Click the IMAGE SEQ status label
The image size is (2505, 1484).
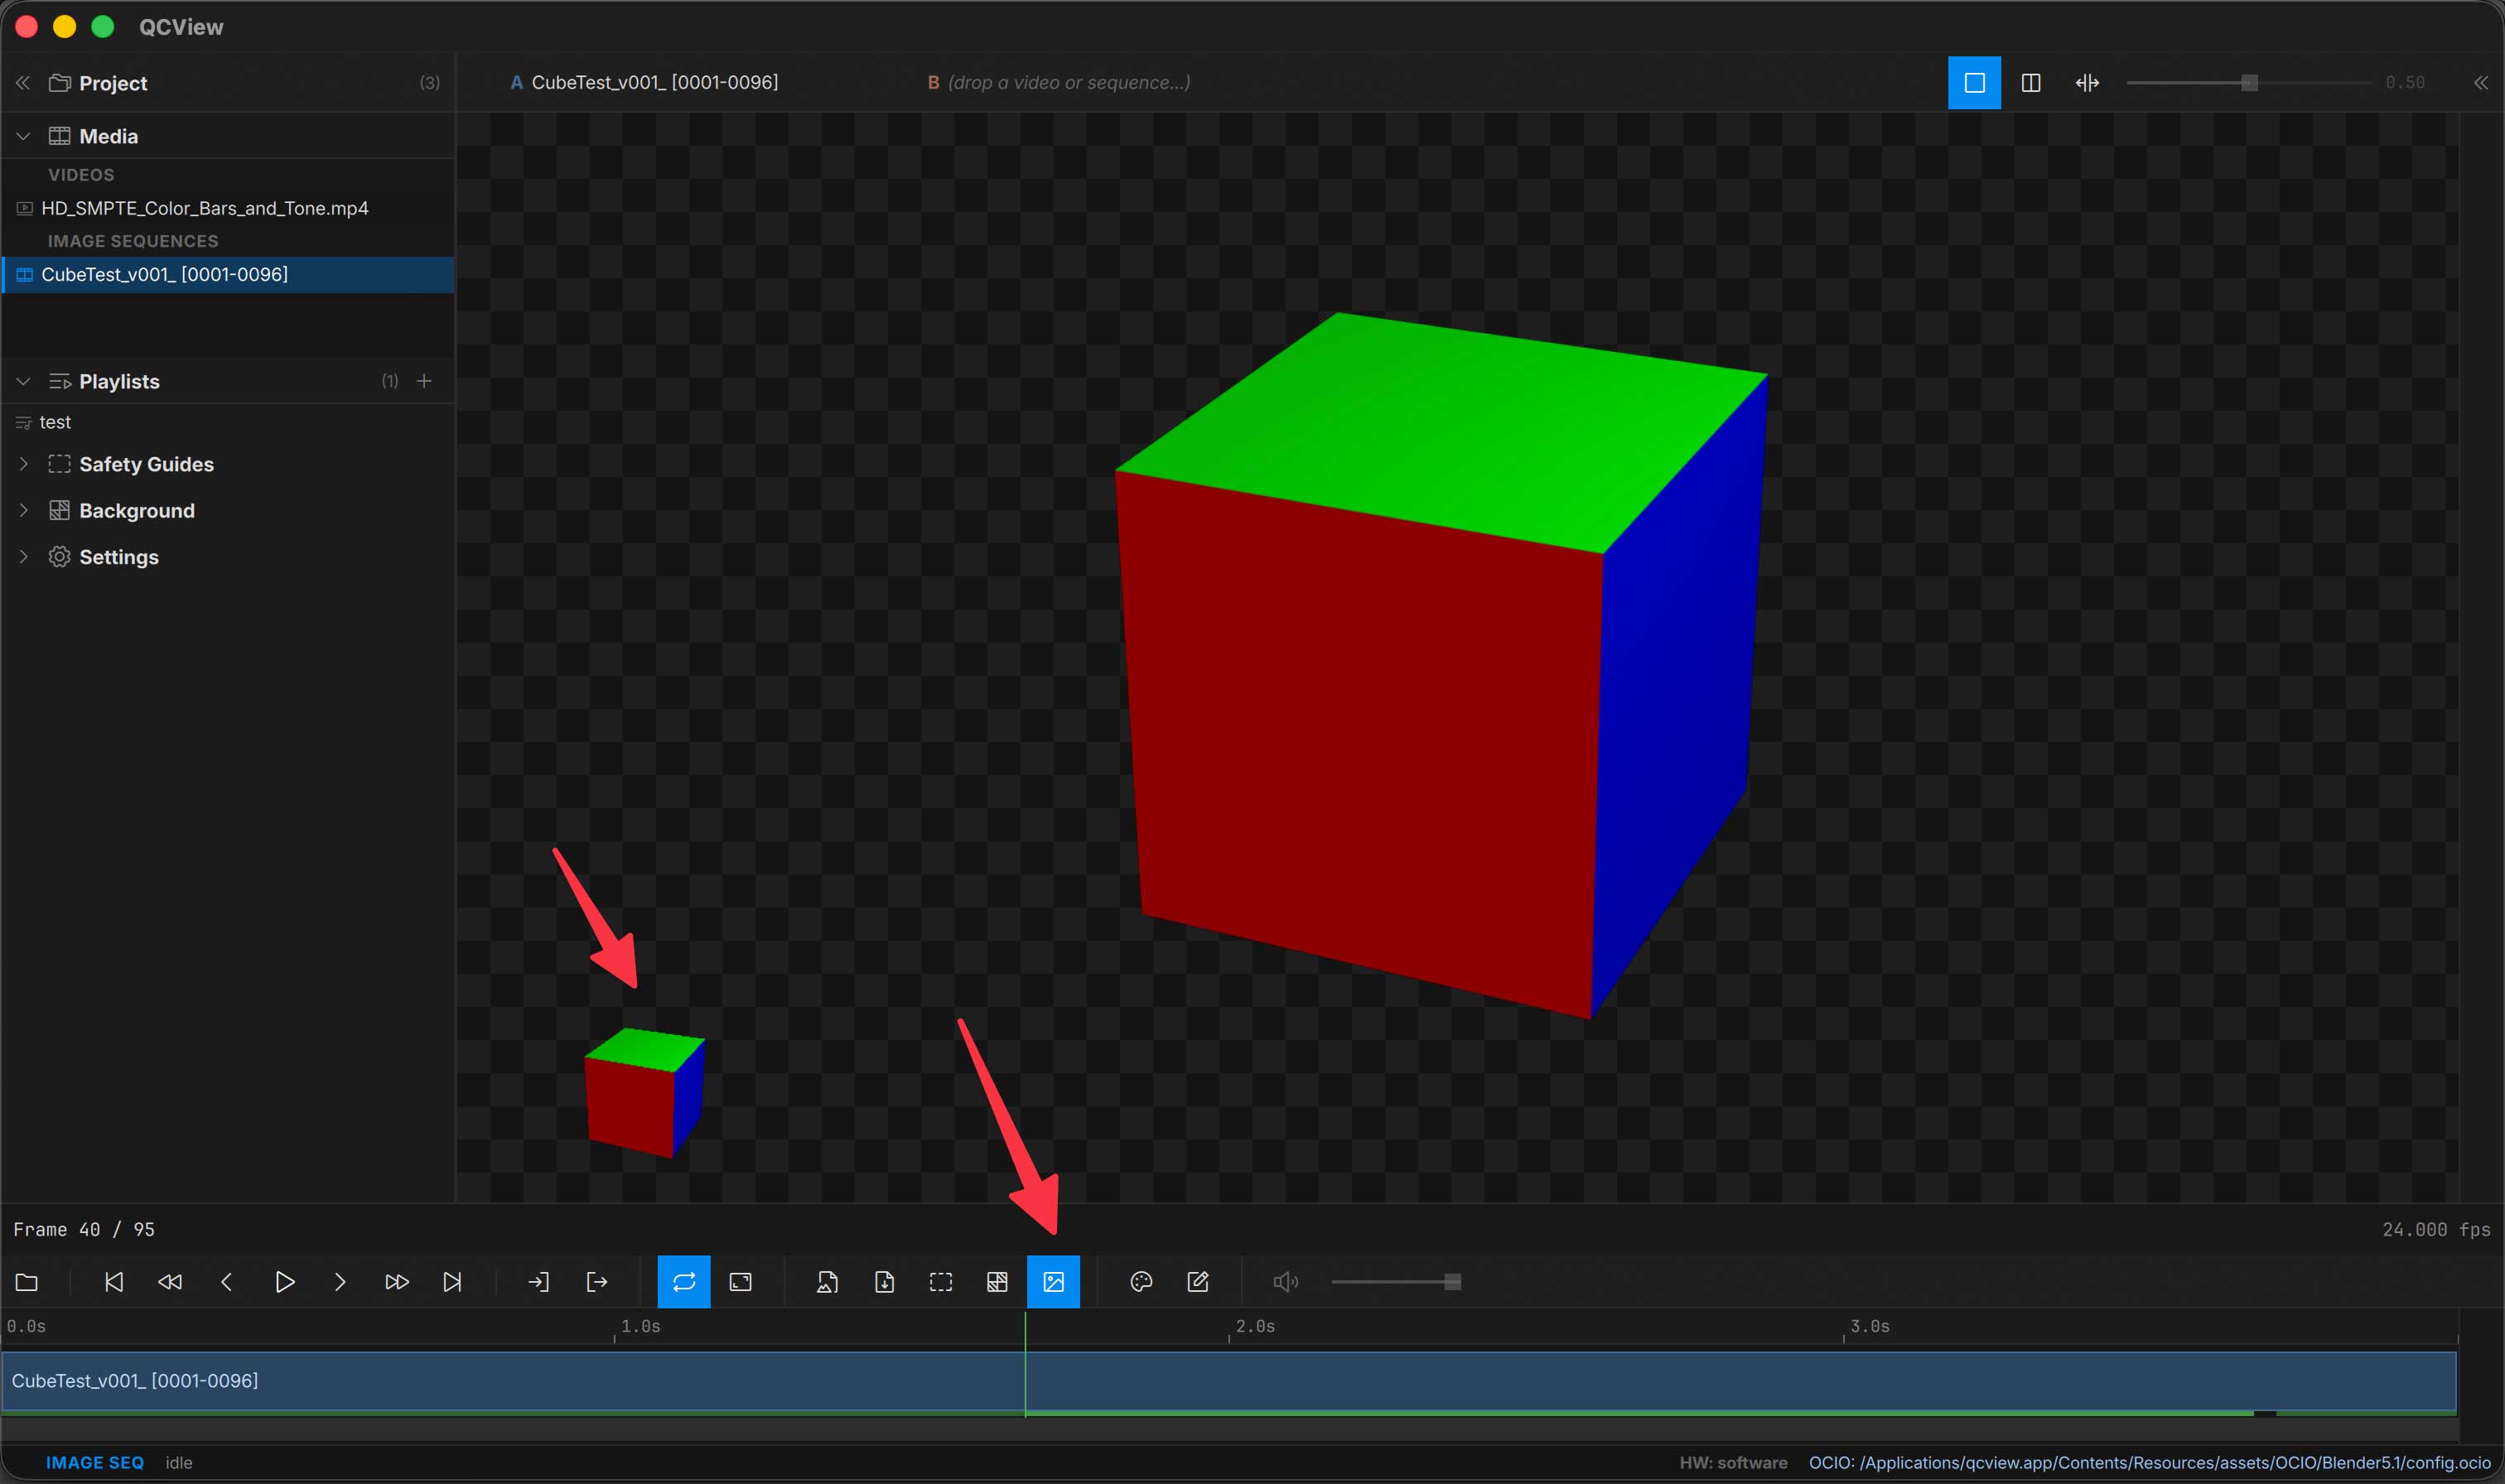[95, 1462]
